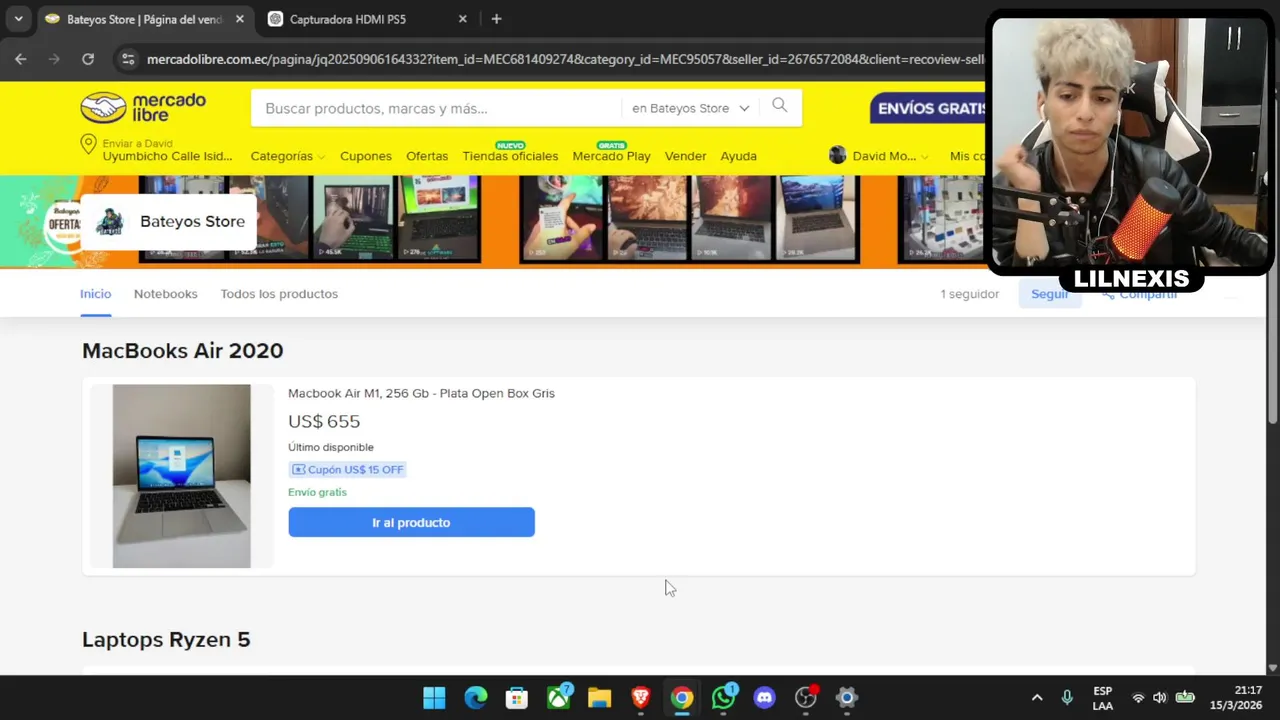Viewport: 1280px width, 720px height.
Task: Open the Cupones link
Action: coord(366,156)
